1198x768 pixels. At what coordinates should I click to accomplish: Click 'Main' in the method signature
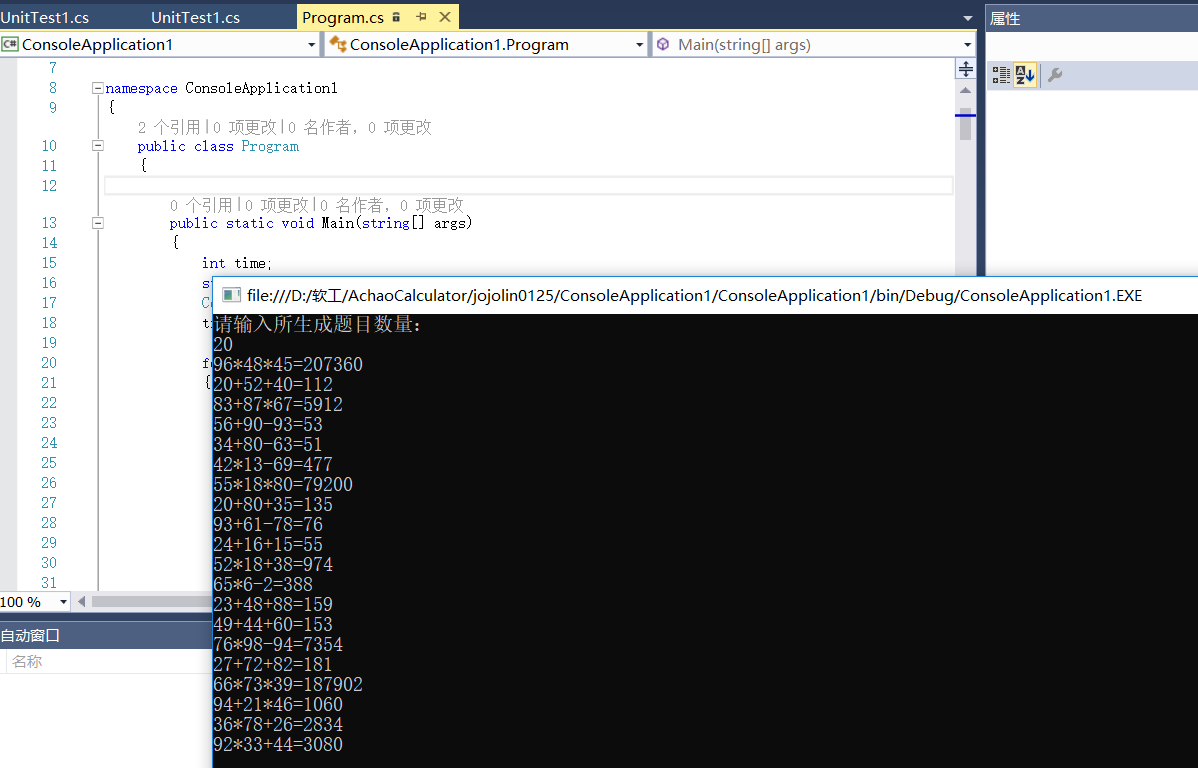coord(337,223)
